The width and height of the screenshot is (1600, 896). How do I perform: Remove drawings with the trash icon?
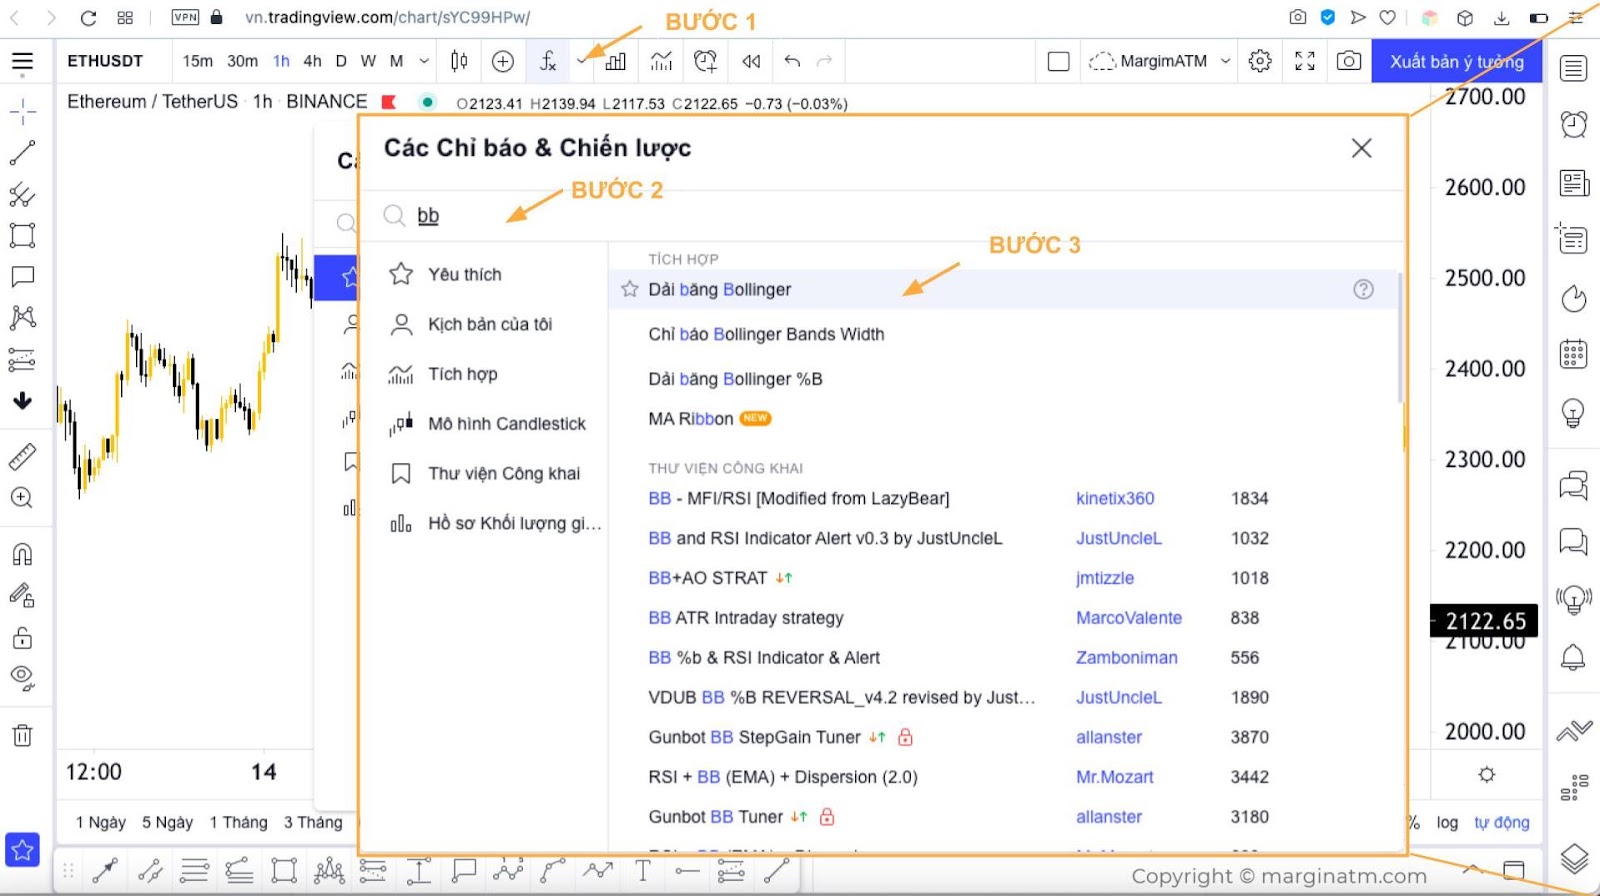pyautogui.click(x=22, y=736)
